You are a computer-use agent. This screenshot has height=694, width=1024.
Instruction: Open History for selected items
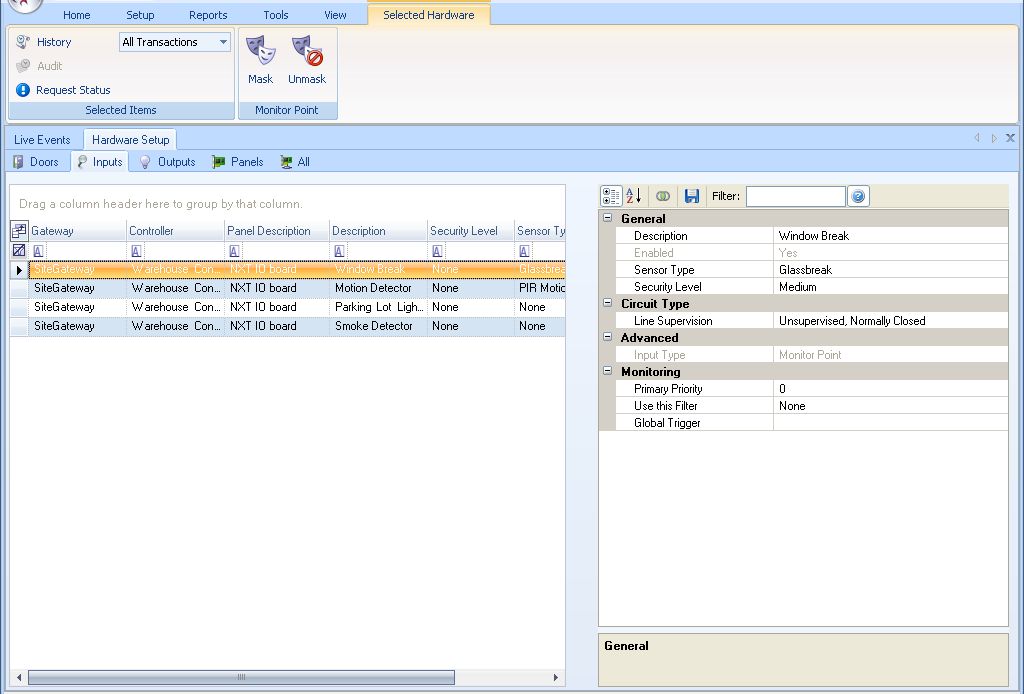point(43,42)
